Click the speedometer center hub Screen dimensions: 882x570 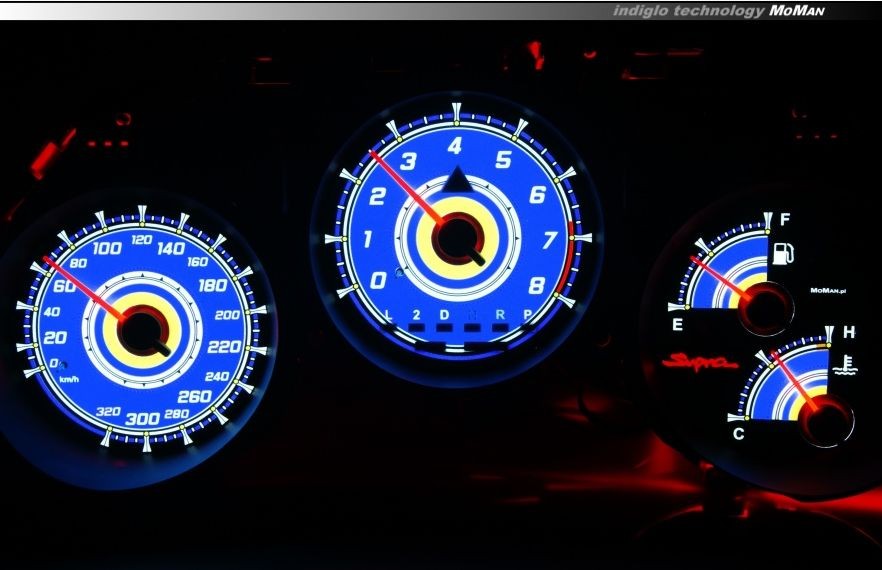[143, 329]
